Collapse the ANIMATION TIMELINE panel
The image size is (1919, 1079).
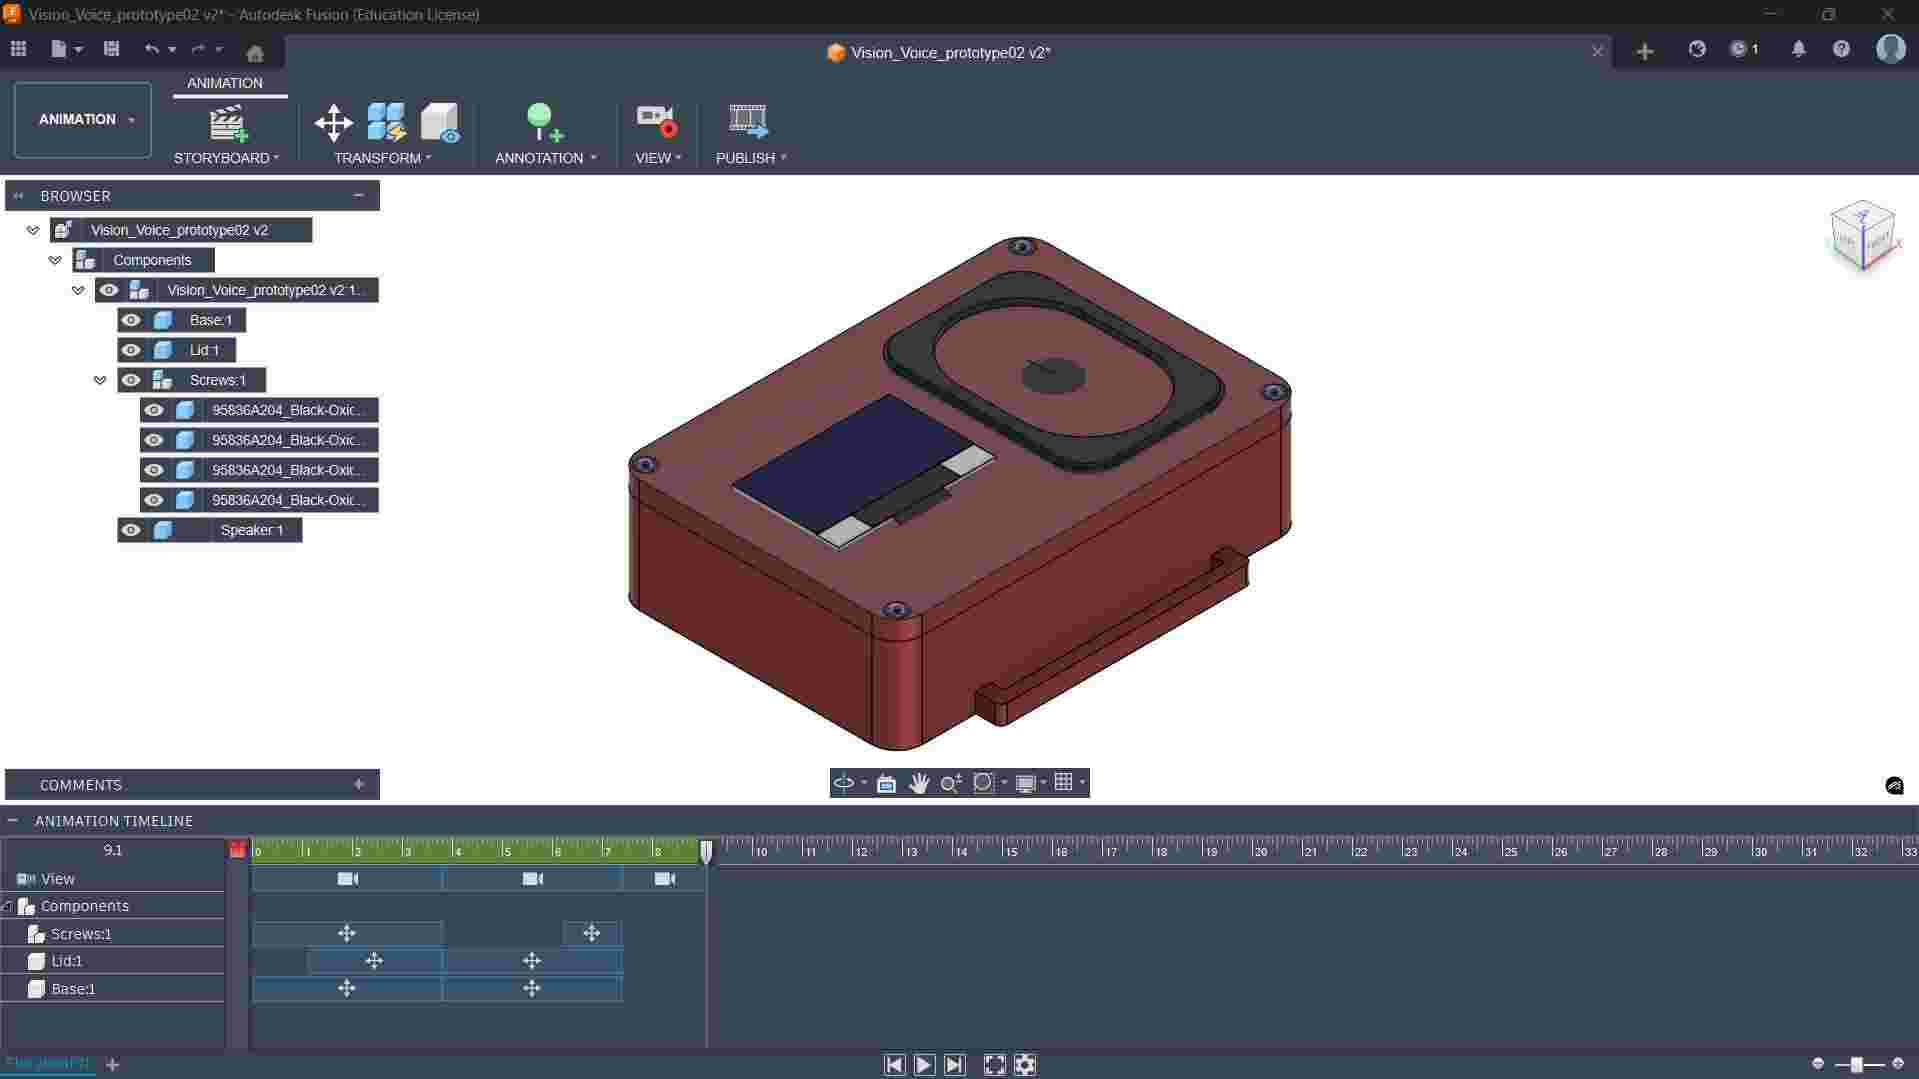(13, 821)
